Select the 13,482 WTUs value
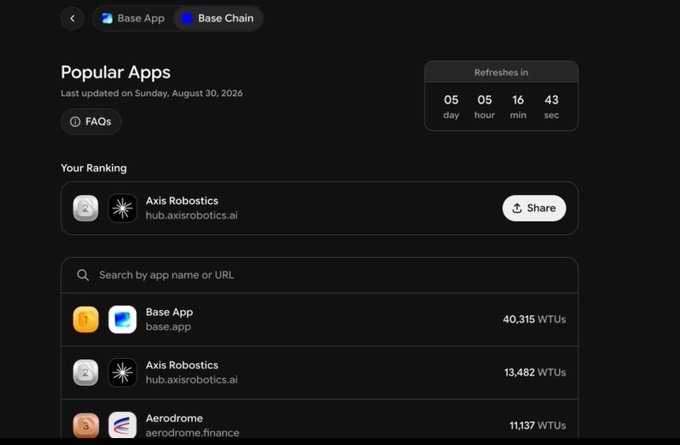 pyautogui.click(x=535, y=372)
